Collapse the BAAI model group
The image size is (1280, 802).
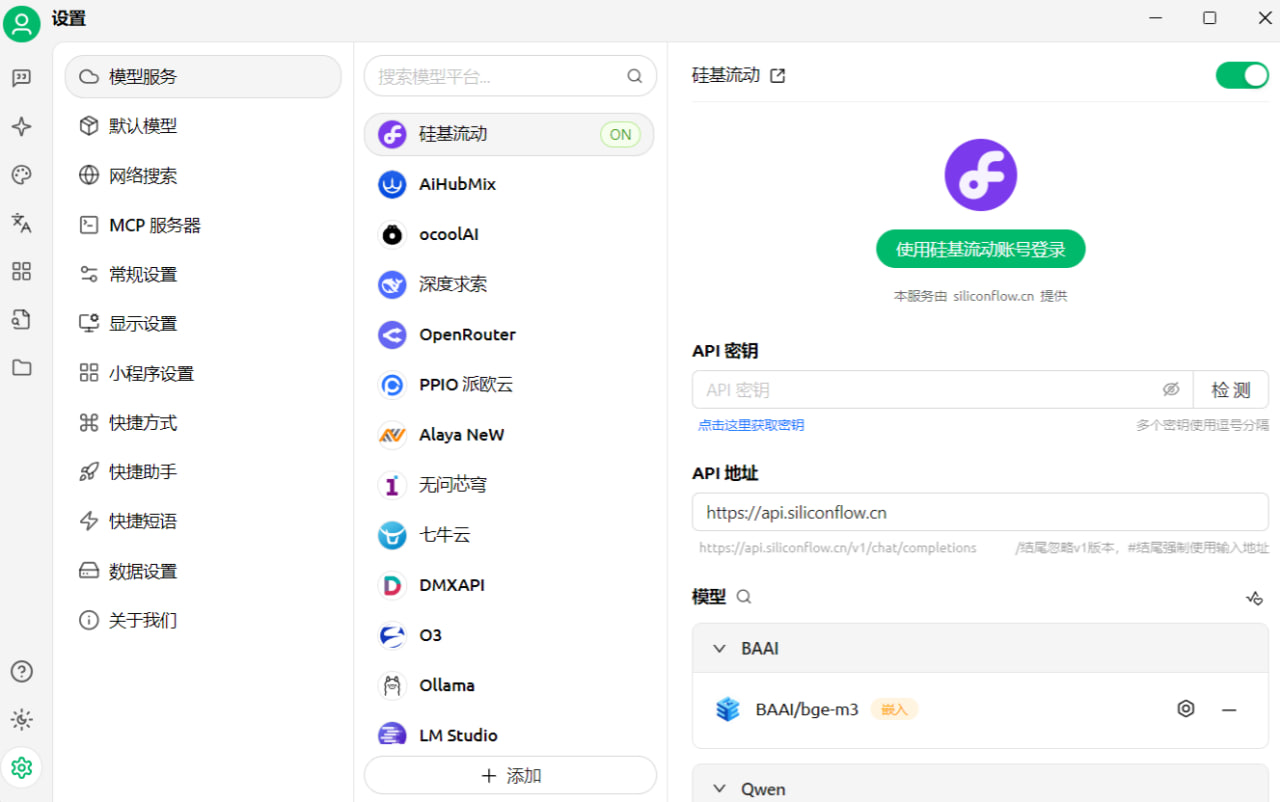[x=719, y=649]
